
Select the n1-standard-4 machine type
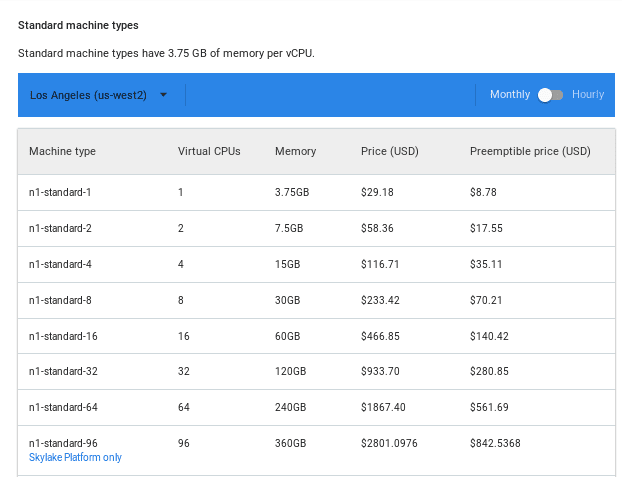(61, 264)
